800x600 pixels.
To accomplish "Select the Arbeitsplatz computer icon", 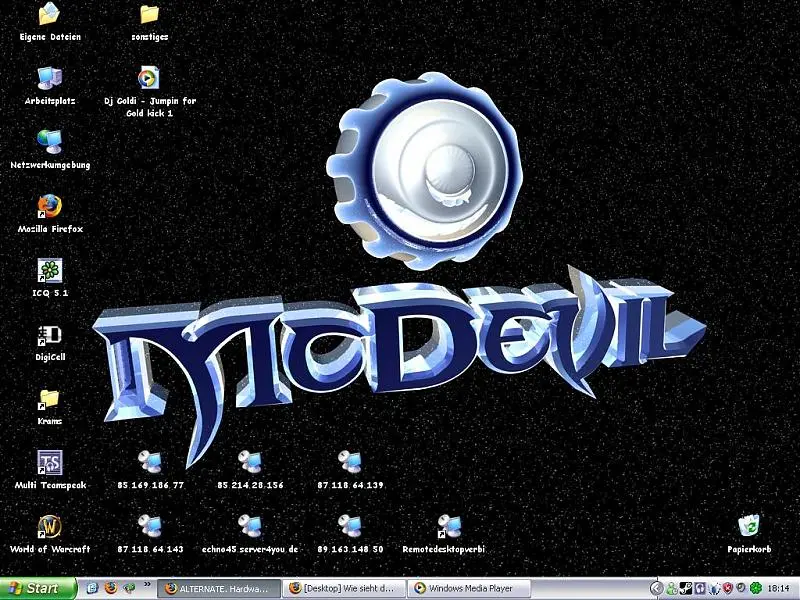I will (x=49, y=79).
